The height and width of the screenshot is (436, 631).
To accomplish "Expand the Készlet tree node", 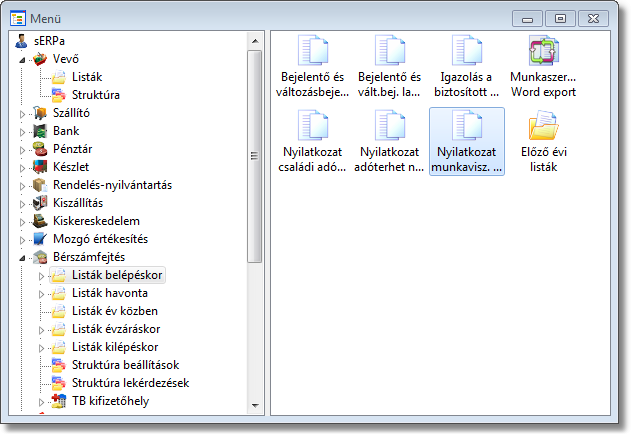I will (23, 168).
